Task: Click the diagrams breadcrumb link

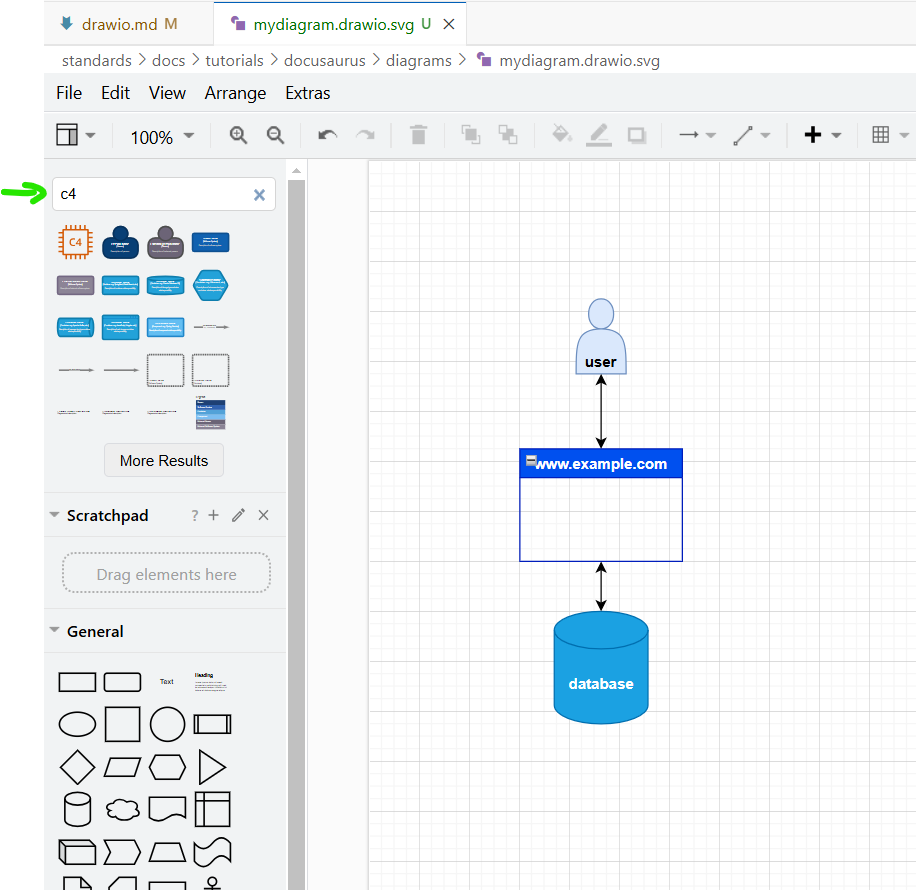Action: tap(418, 60)
